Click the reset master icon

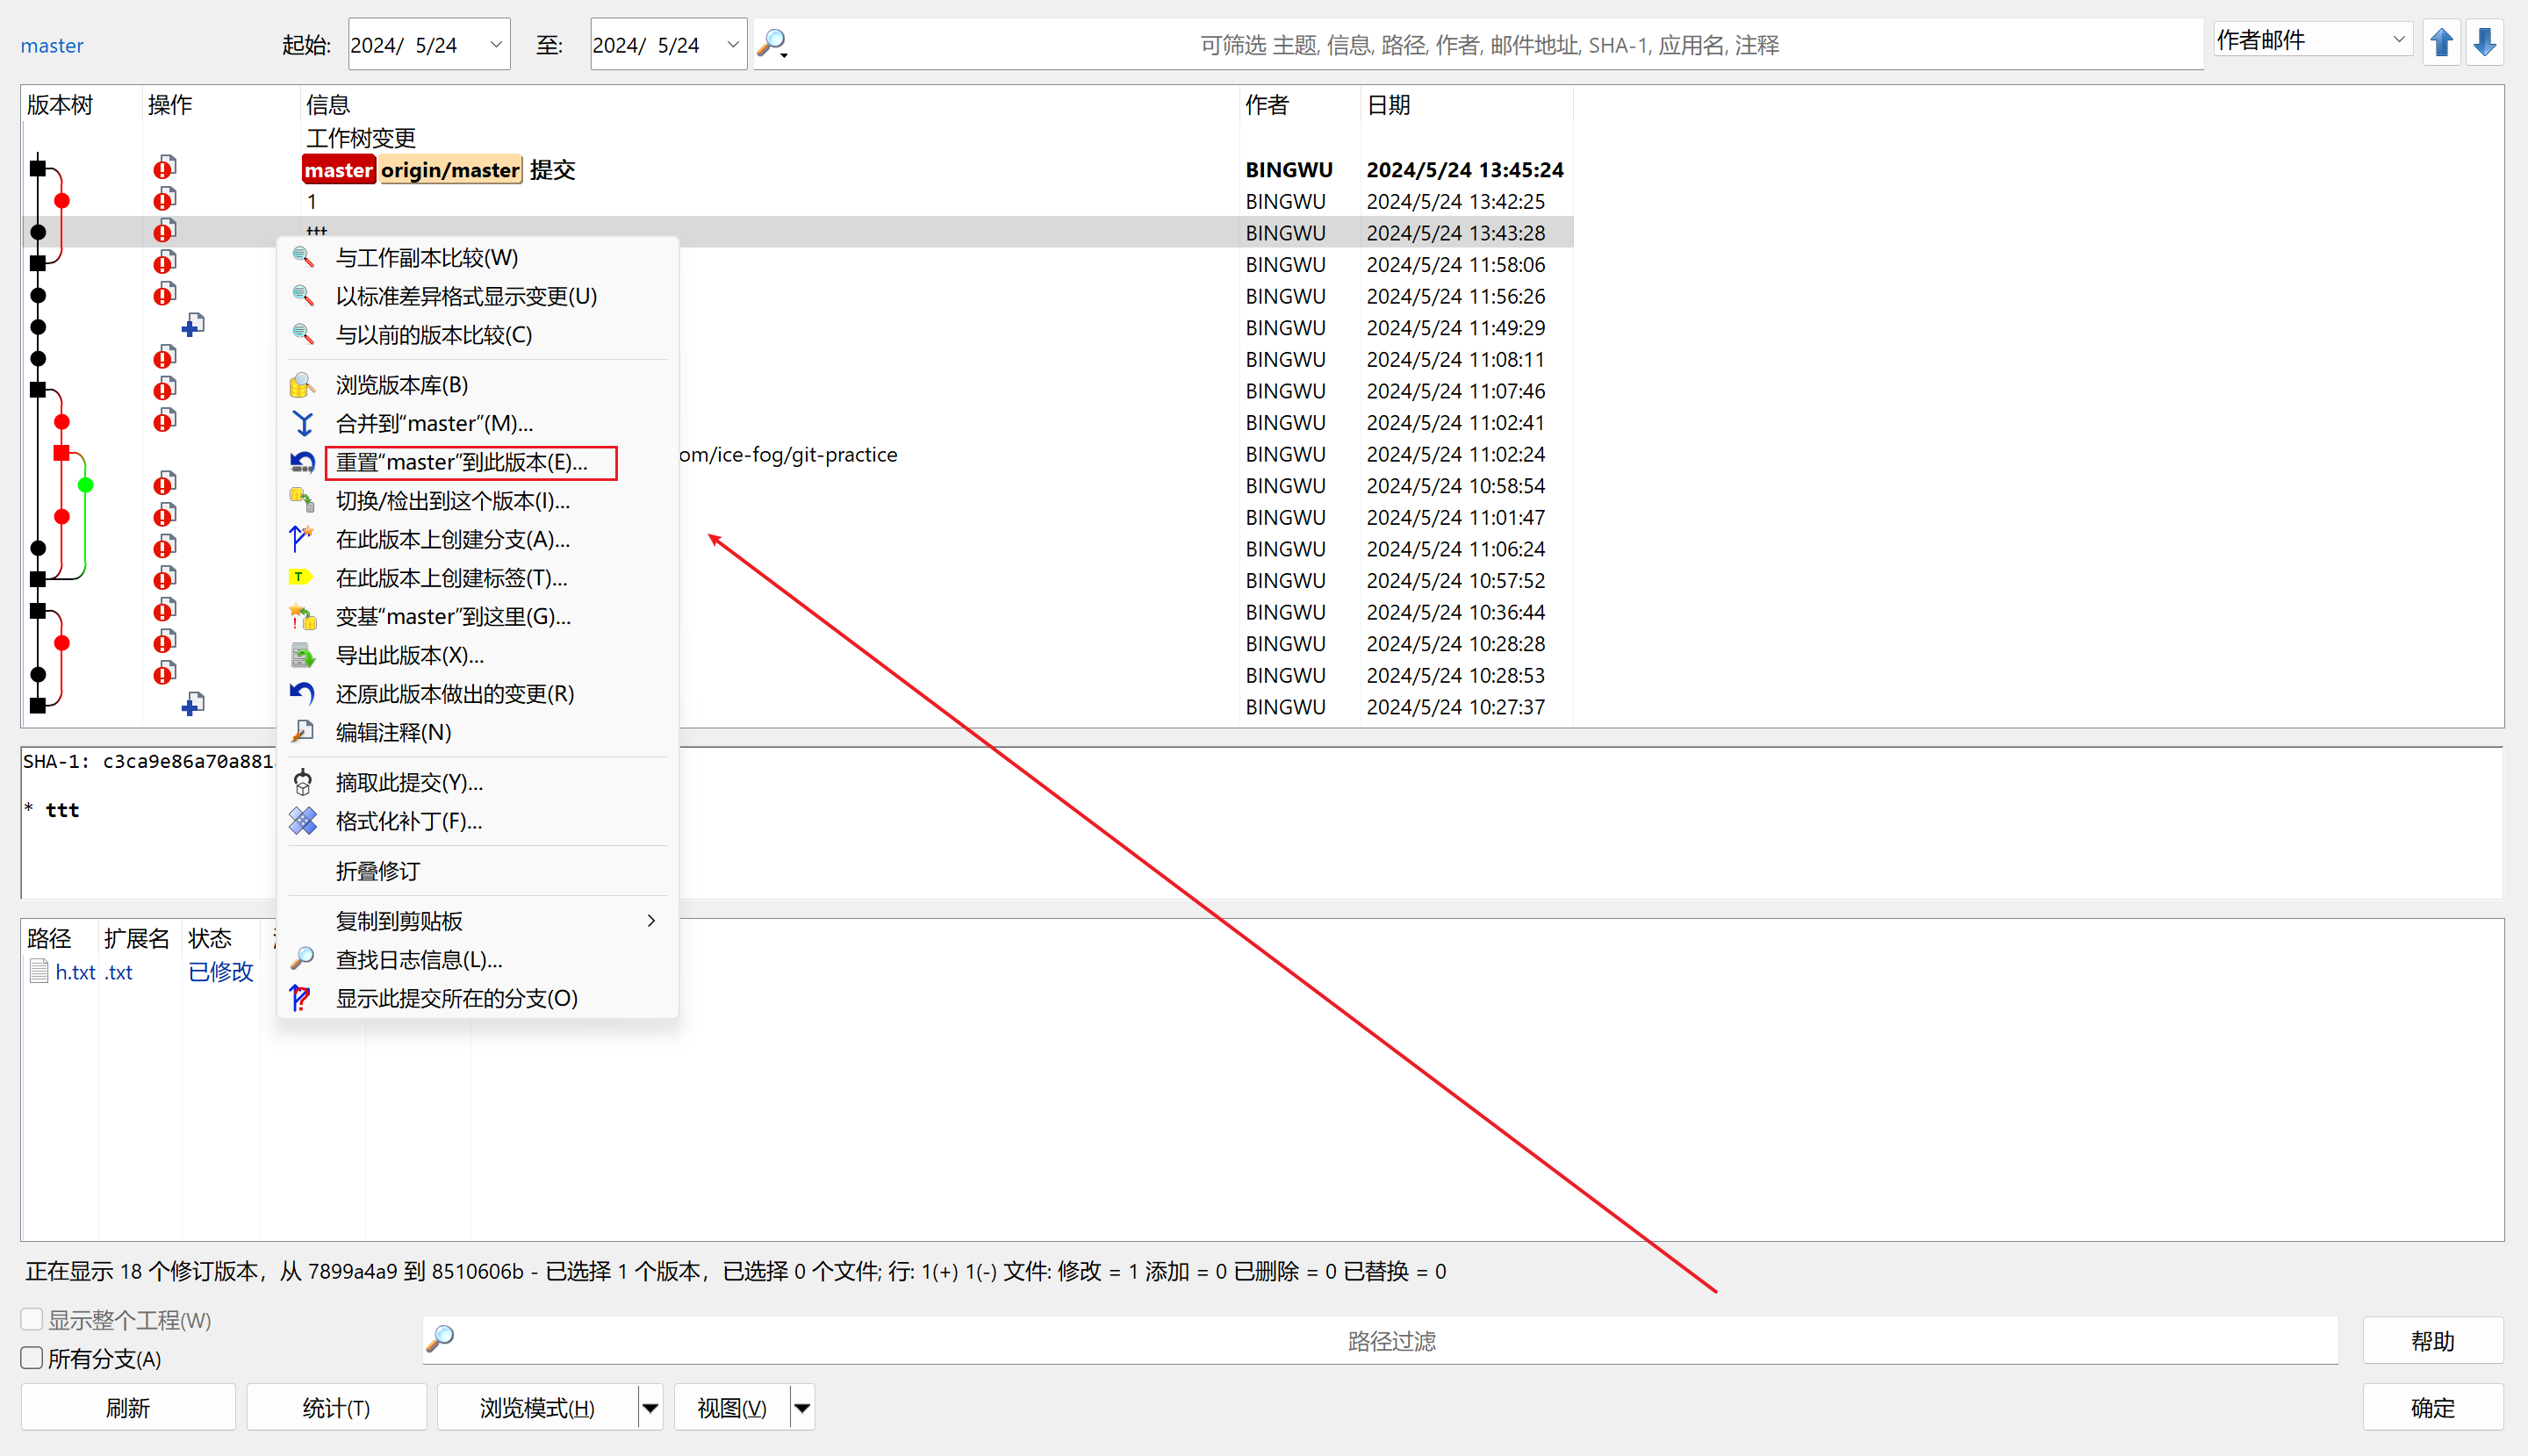(303, 462)
